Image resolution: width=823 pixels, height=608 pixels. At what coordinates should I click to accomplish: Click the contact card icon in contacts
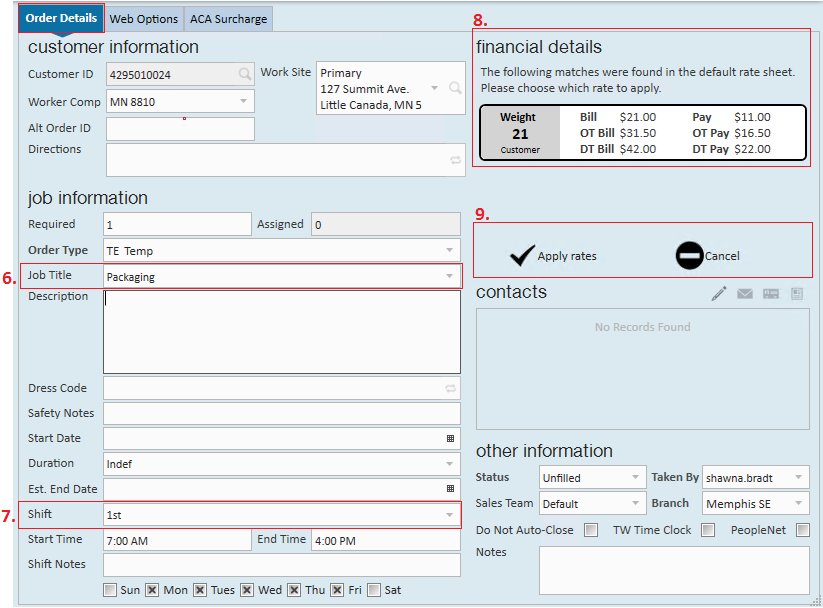[771, 294]
